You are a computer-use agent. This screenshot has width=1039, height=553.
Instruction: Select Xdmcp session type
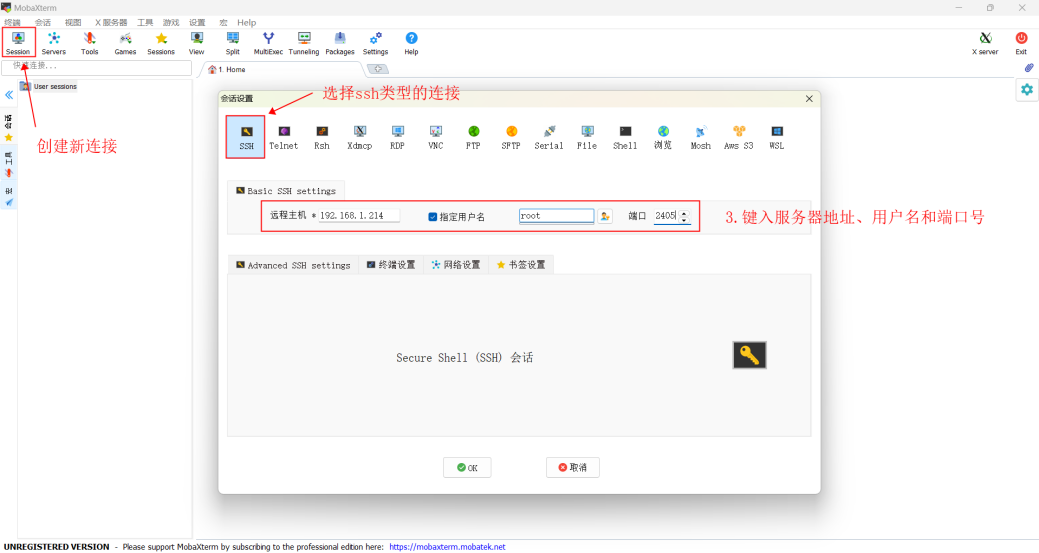(x=360, y=138)
